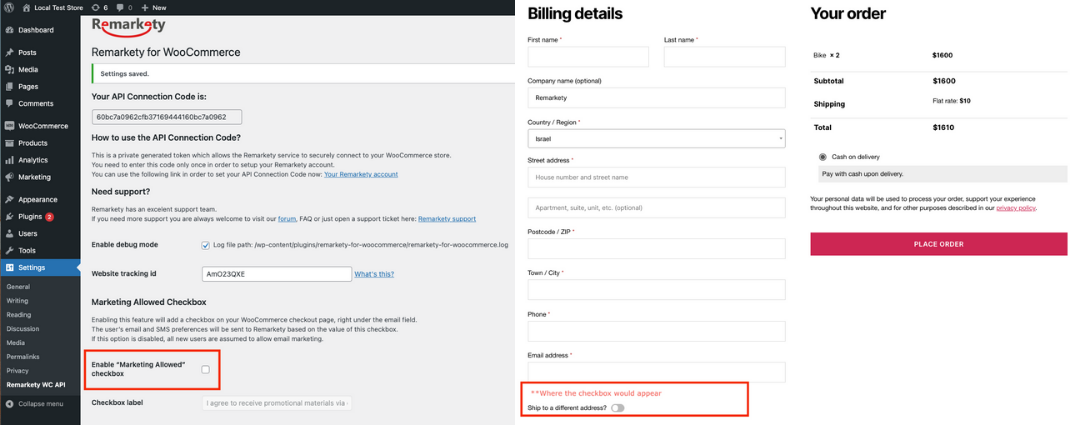The width and height of the screenshot is (1080, 425).
Task: Collapse the admin sidebar menu
Action: (34, 404)
